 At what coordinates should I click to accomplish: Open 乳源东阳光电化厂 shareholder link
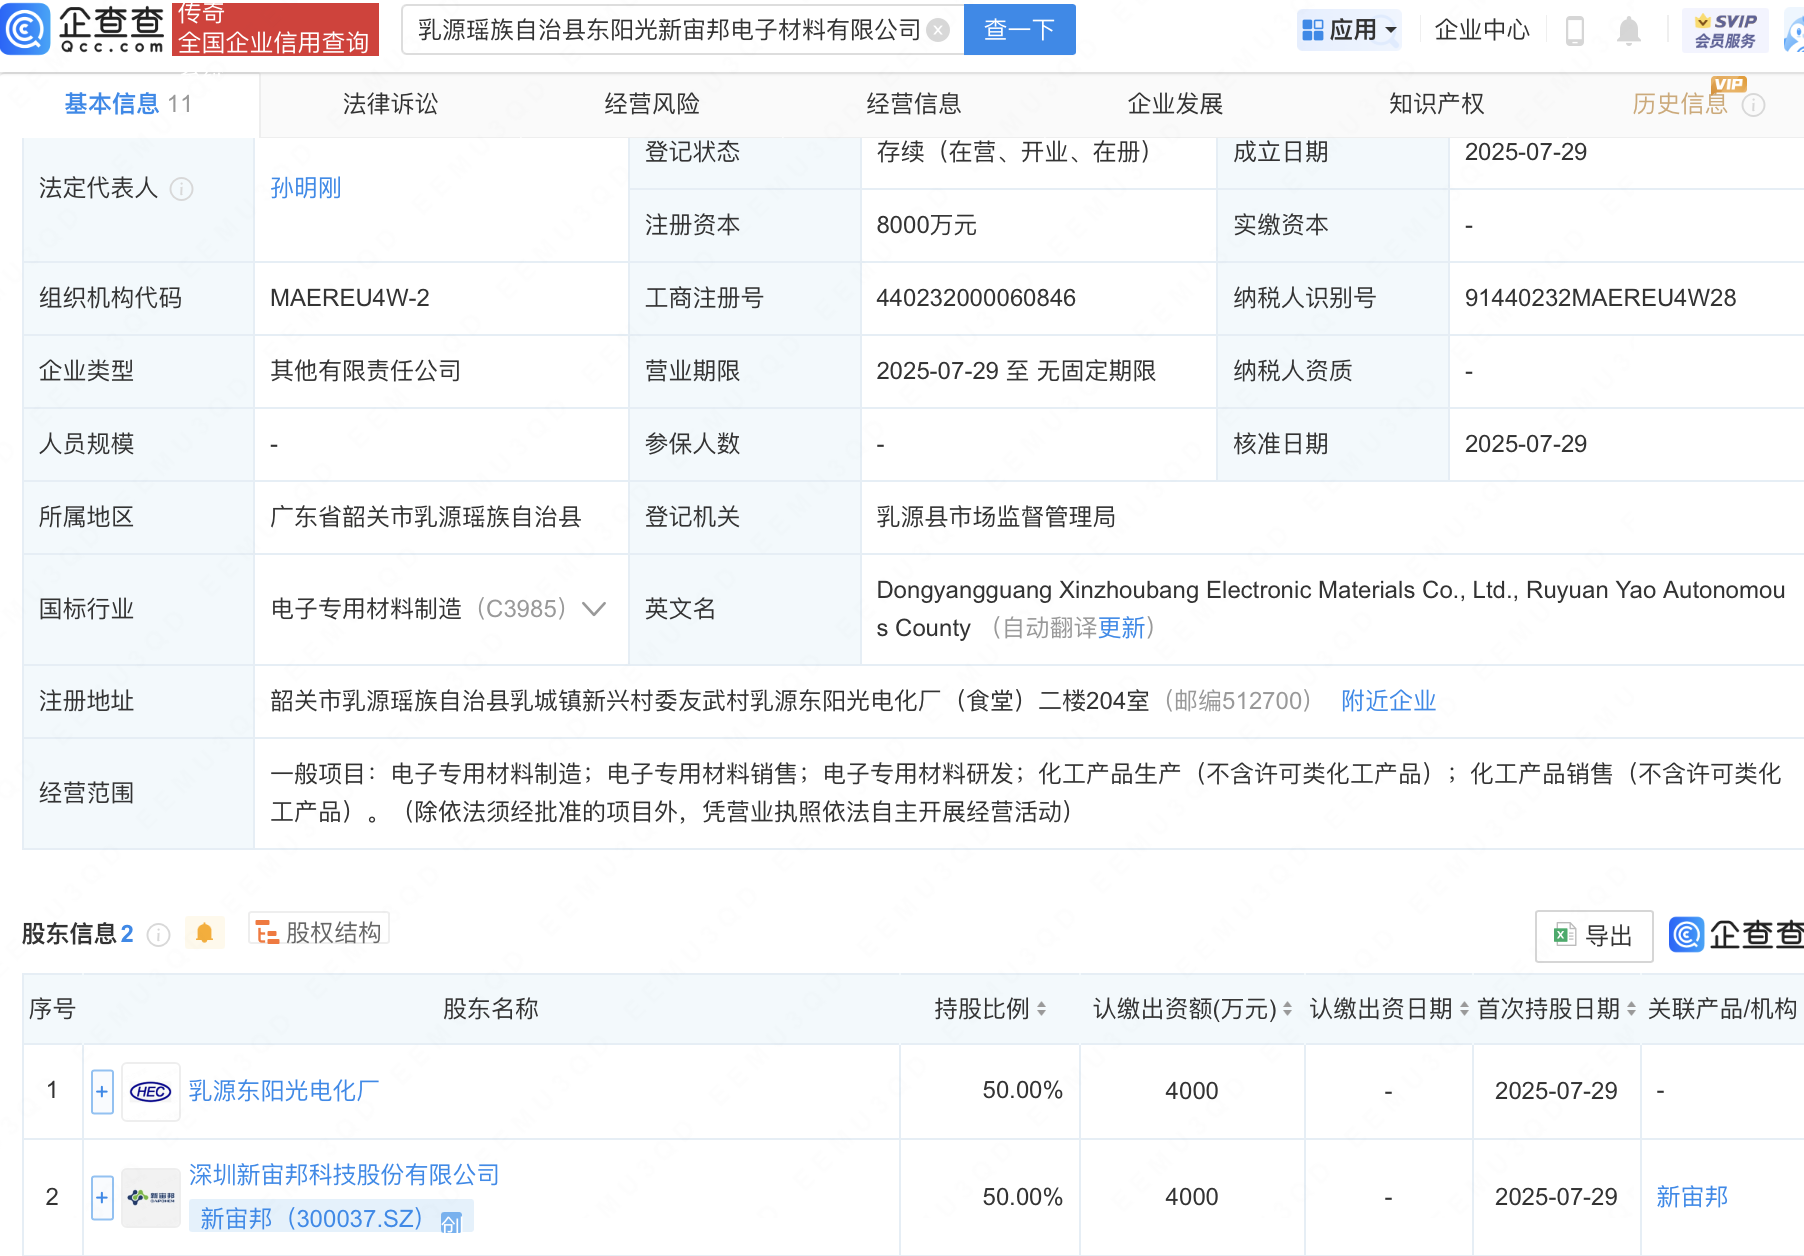[284, 1091]
